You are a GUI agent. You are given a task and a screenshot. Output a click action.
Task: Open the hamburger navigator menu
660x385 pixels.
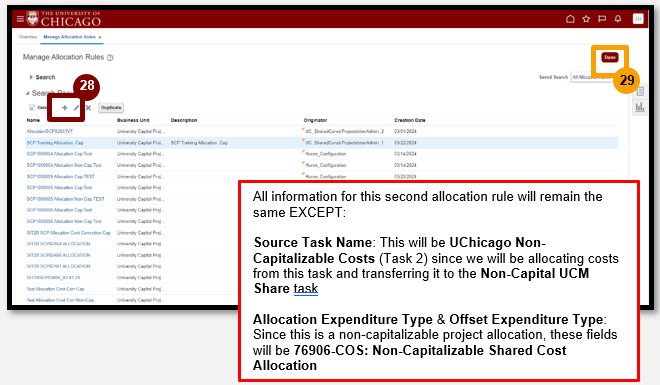pos(20,19)
